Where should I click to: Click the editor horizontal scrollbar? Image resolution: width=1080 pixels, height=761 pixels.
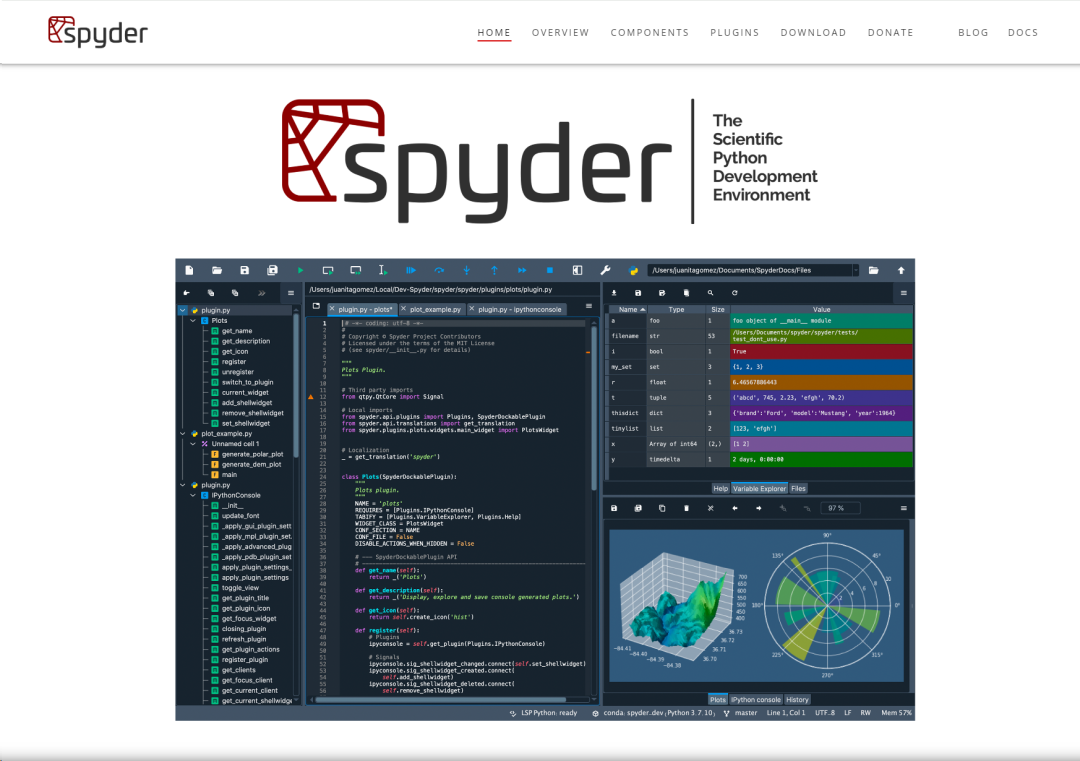[x=441, y=700]
